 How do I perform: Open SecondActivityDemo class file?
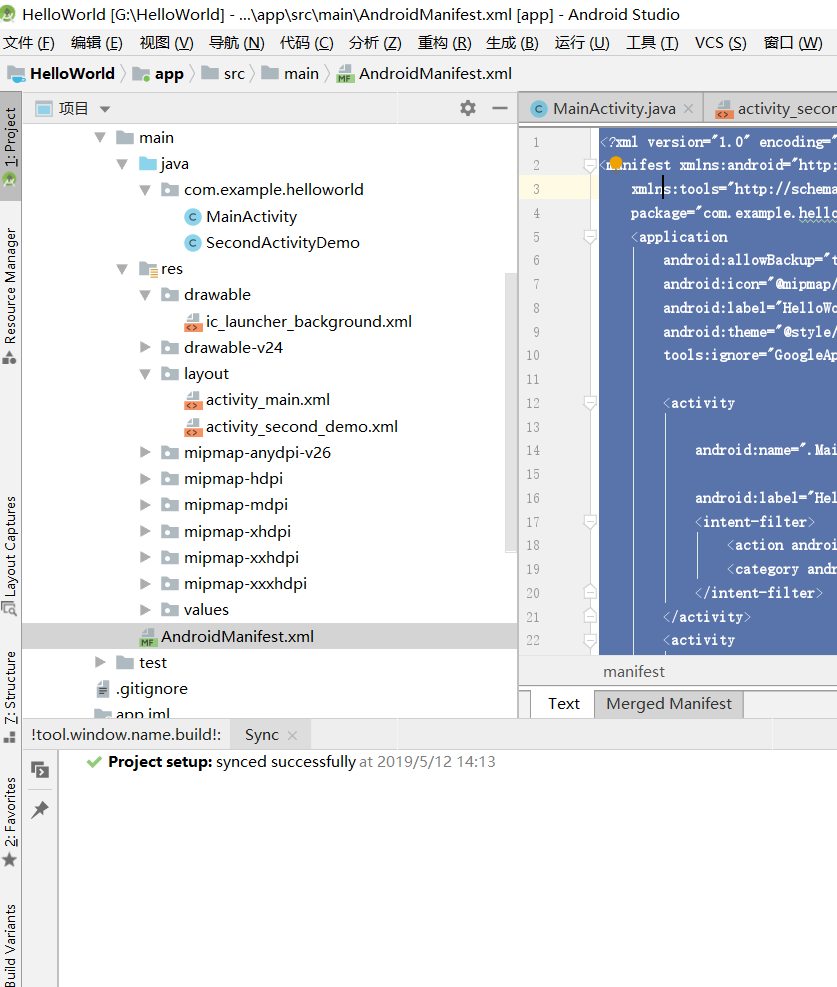coord(282,243)
